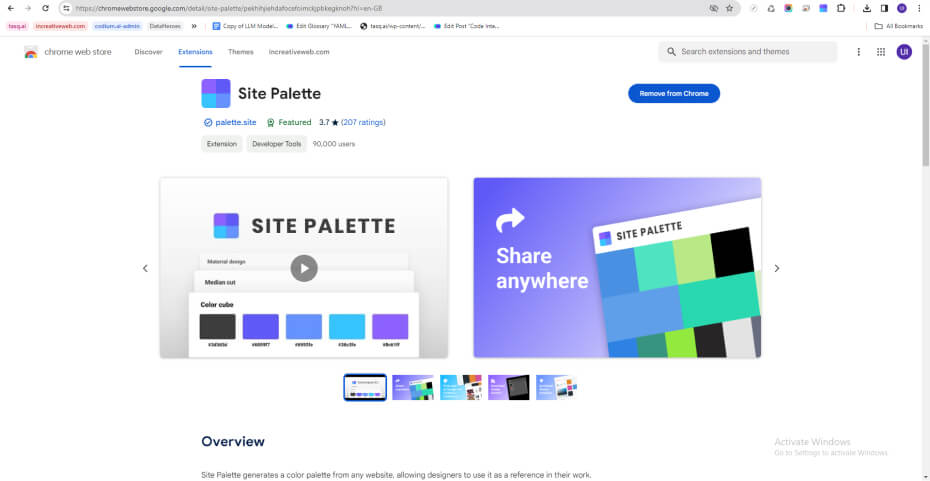Open the Edit Glossary YAML bookmark
This screenshot has width=930, height=481.
(x=319, y=26)
